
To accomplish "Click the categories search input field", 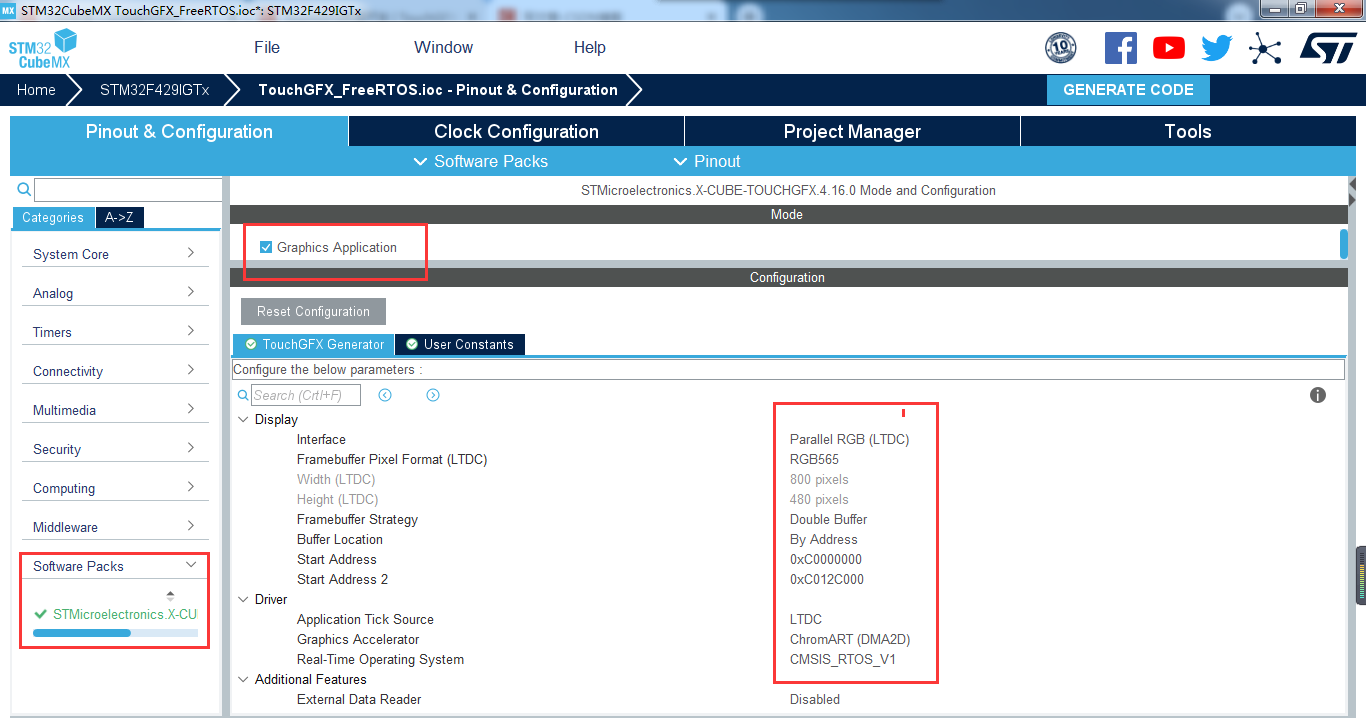I will pyautogui.click(x=128, y=190).
